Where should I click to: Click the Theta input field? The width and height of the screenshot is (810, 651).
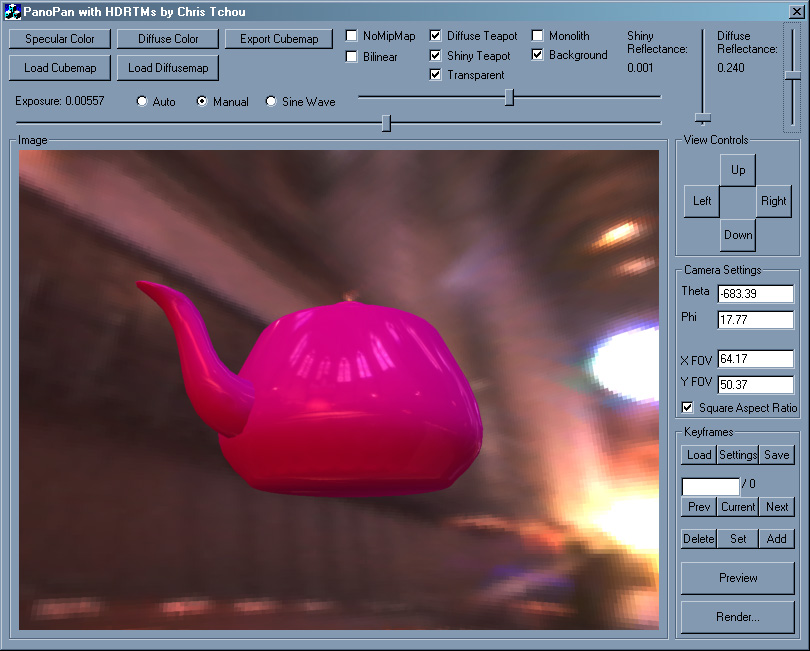tap(755, 293)
